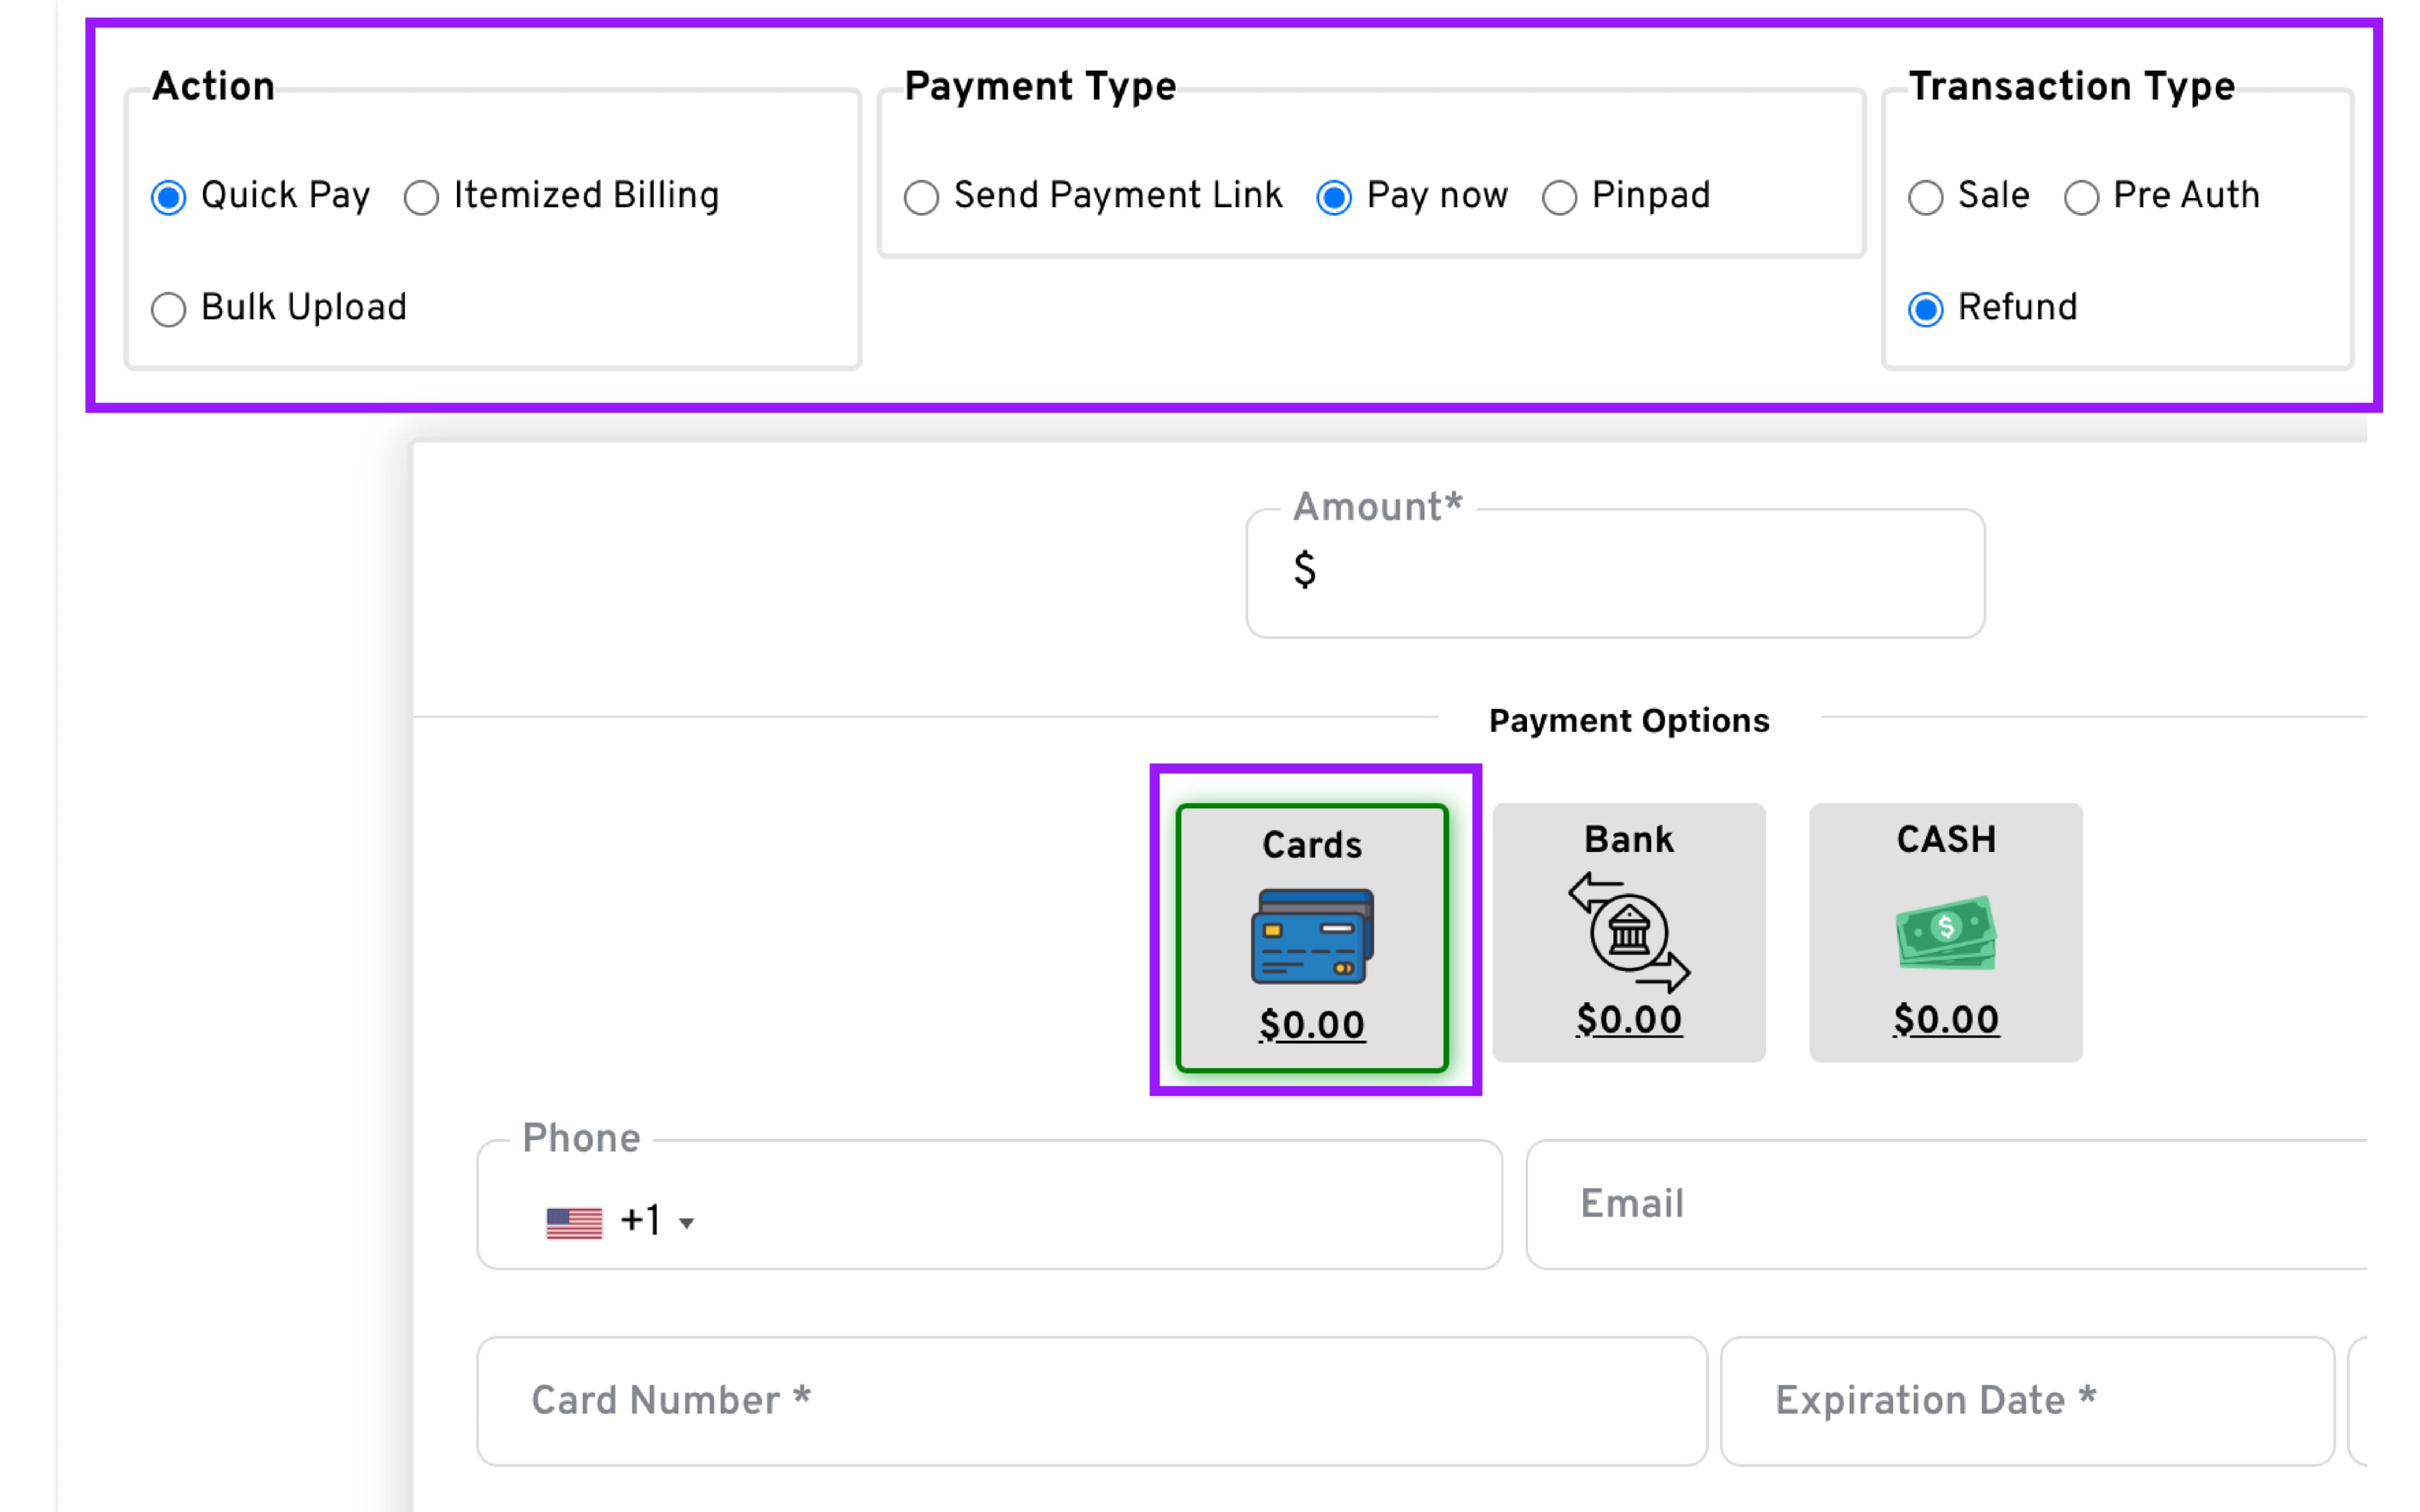Viewport: 2420px width, 1512px height.
Task: Choose the Refund transaction type
Action: 1925,309
